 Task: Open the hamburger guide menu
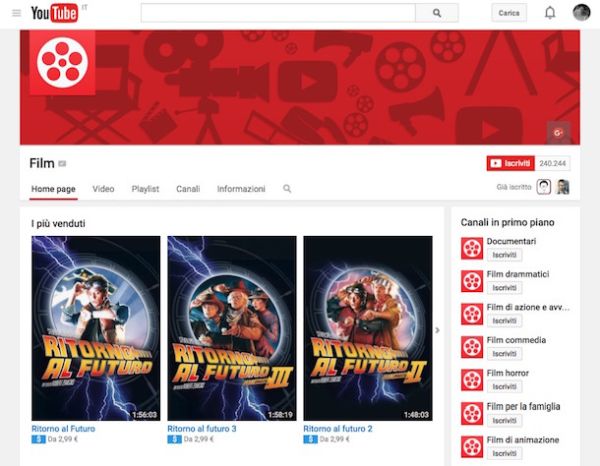coord(16,13)
